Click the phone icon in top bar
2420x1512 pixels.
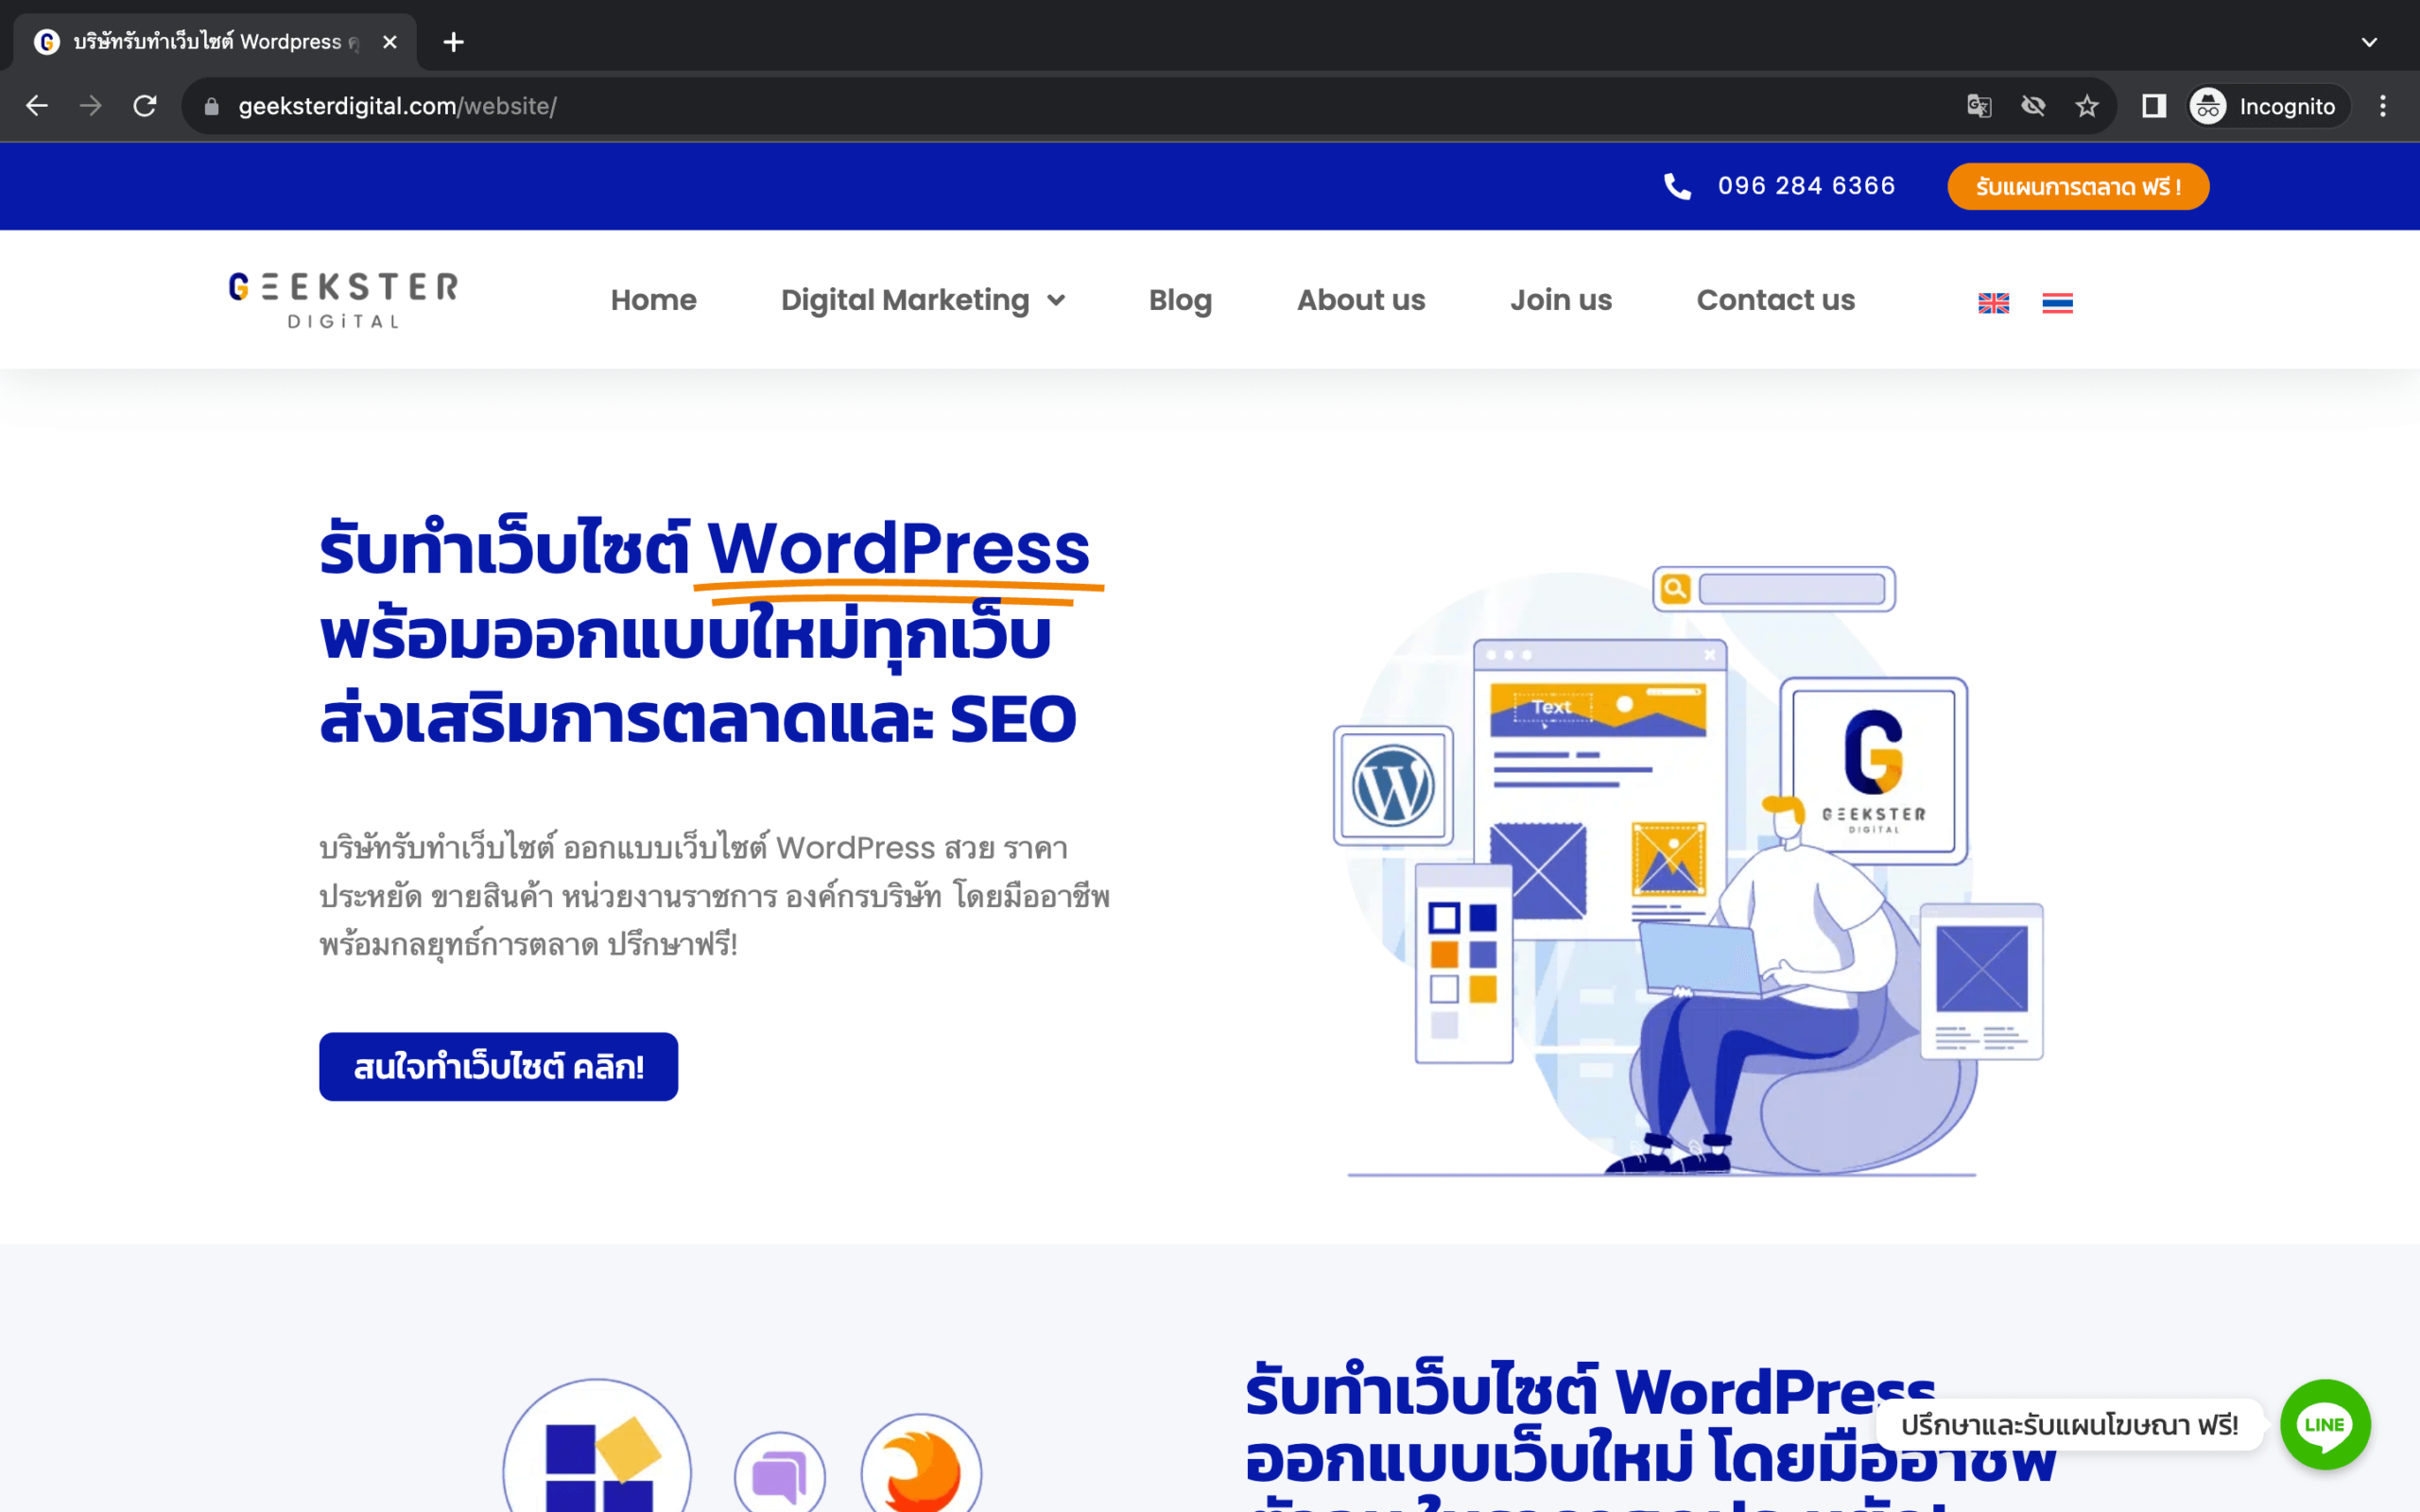click(x=1678, y=184)
